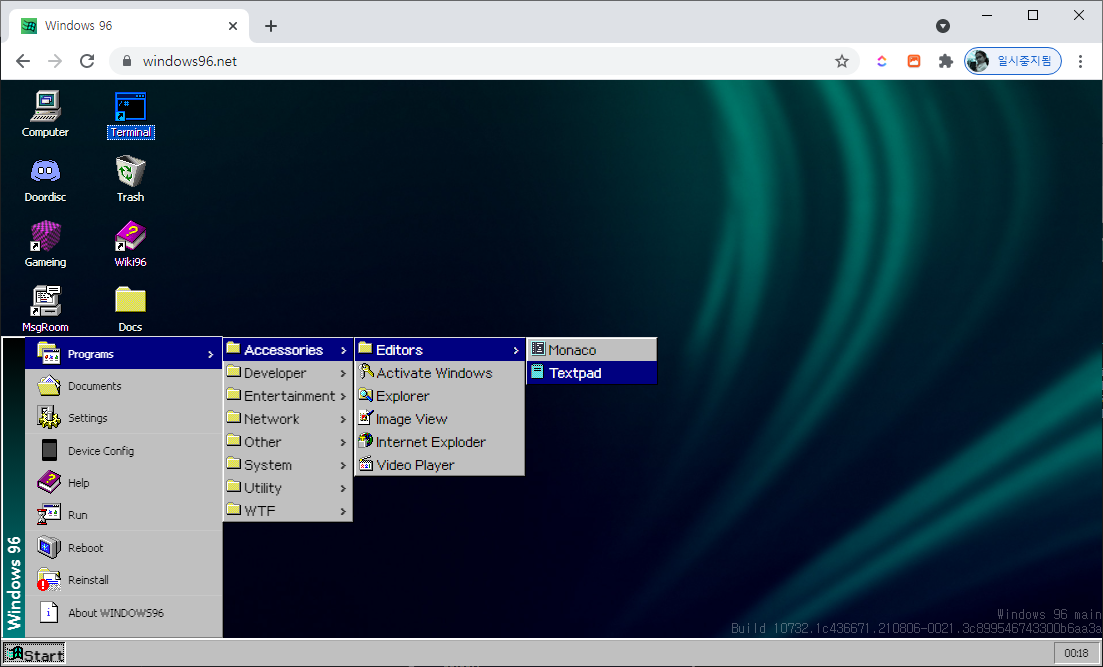Open Video Player from Accessories
Screen dimensions: 1103x667
440,465
